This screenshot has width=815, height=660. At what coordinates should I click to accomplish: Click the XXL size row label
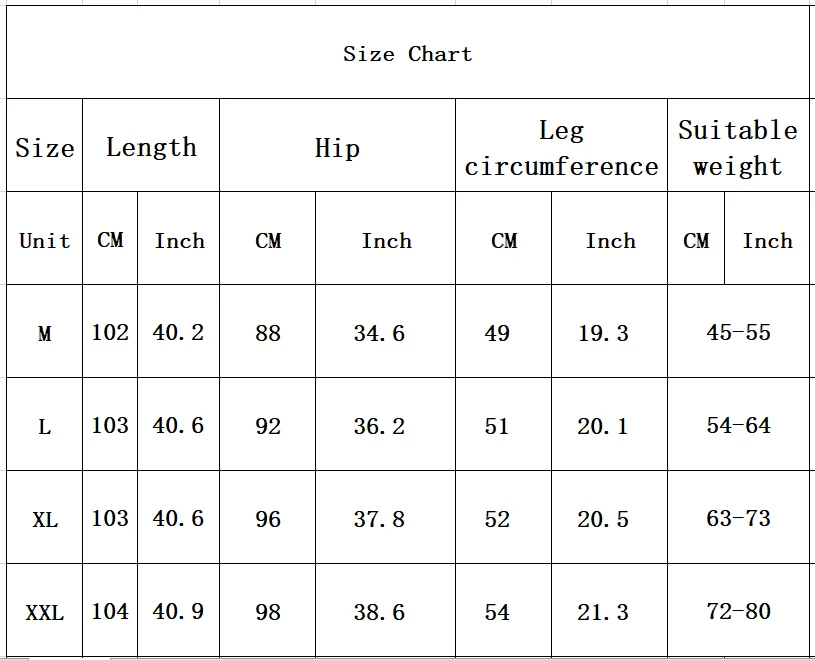[45, 610]
